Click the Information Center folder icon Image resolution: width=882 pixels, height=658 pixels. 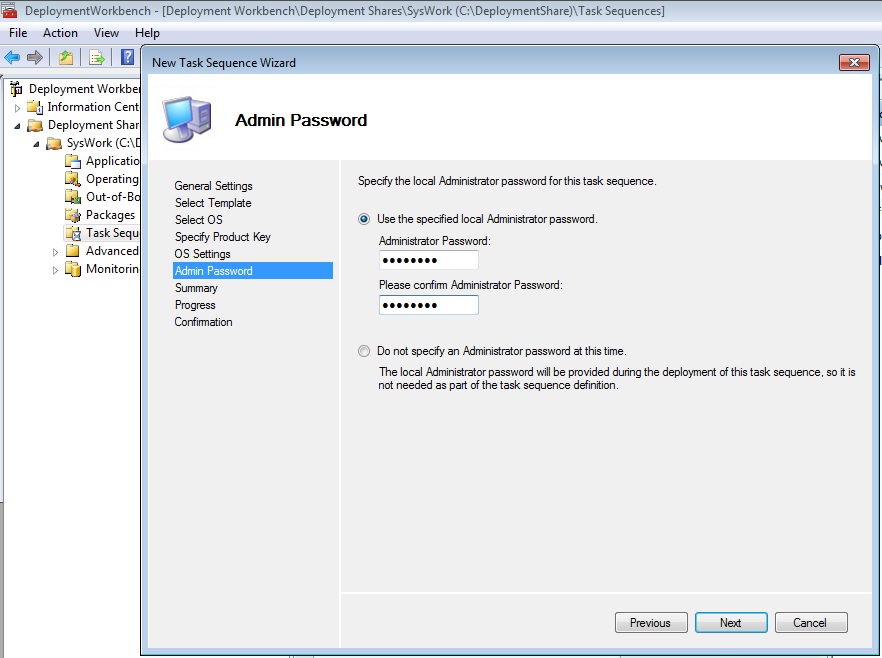coord(35,107)
